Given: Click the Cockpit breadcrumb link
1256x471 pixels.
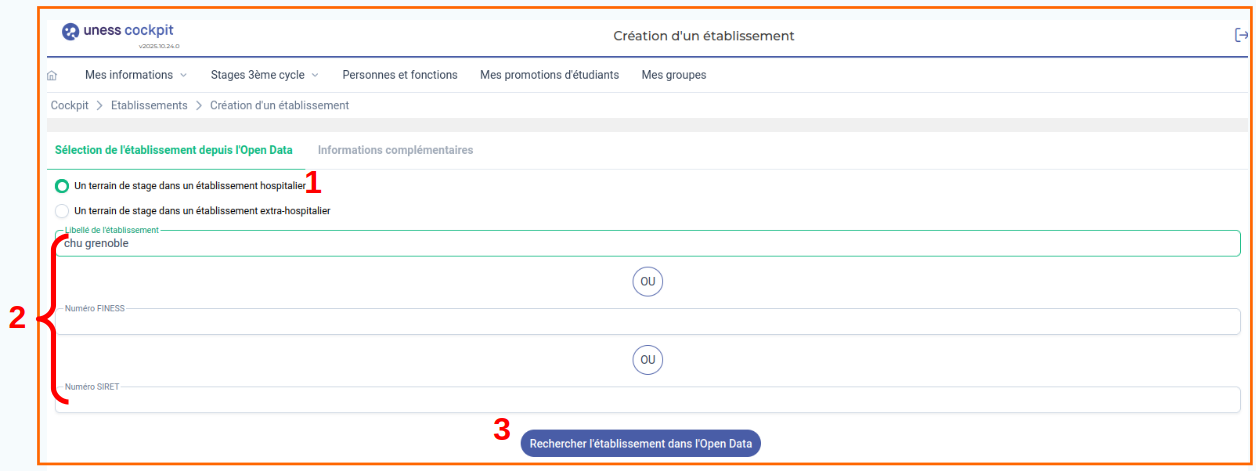Looking at the screenshot, I should [x=69, y=105].
